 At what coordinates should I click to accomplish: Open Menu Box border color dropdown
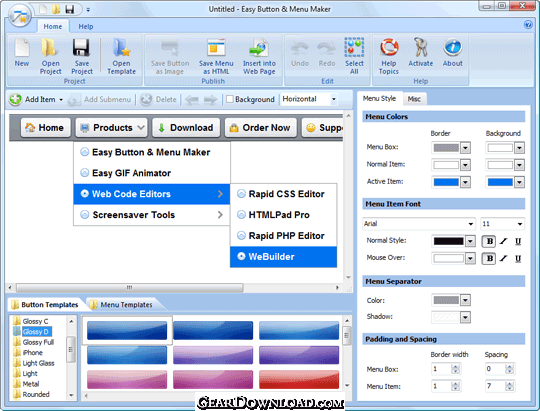[x=465, y=148]
